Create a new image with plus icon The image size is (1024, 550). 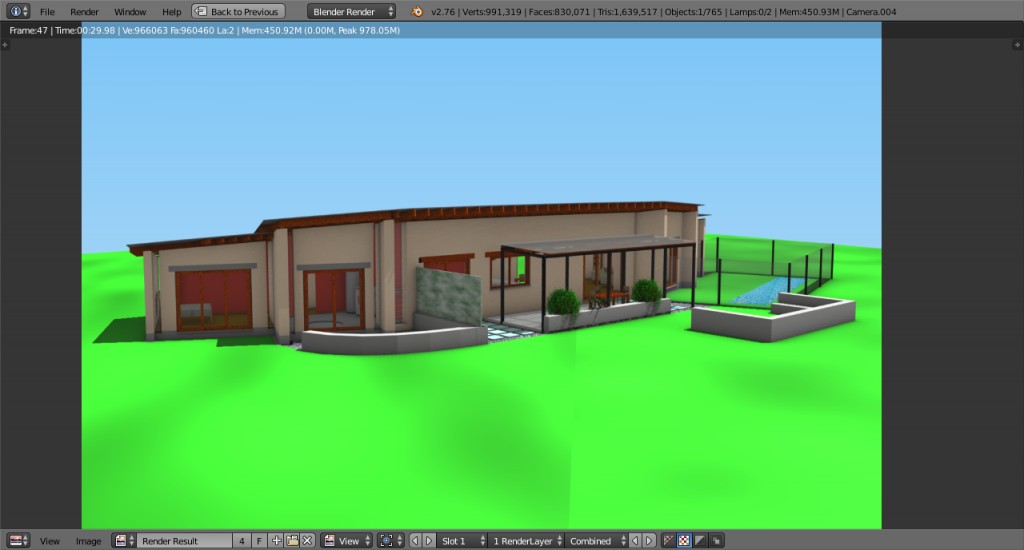tap(276, 540)
